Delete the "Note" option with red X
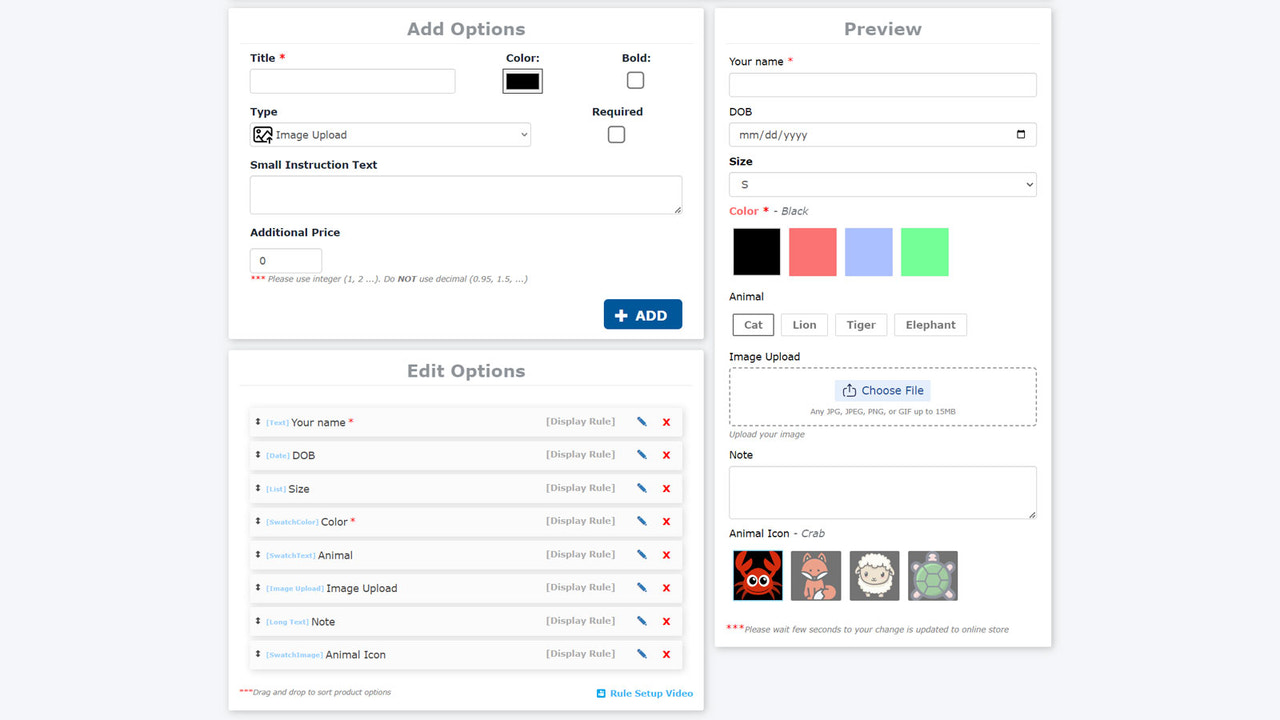 [666, 621]
